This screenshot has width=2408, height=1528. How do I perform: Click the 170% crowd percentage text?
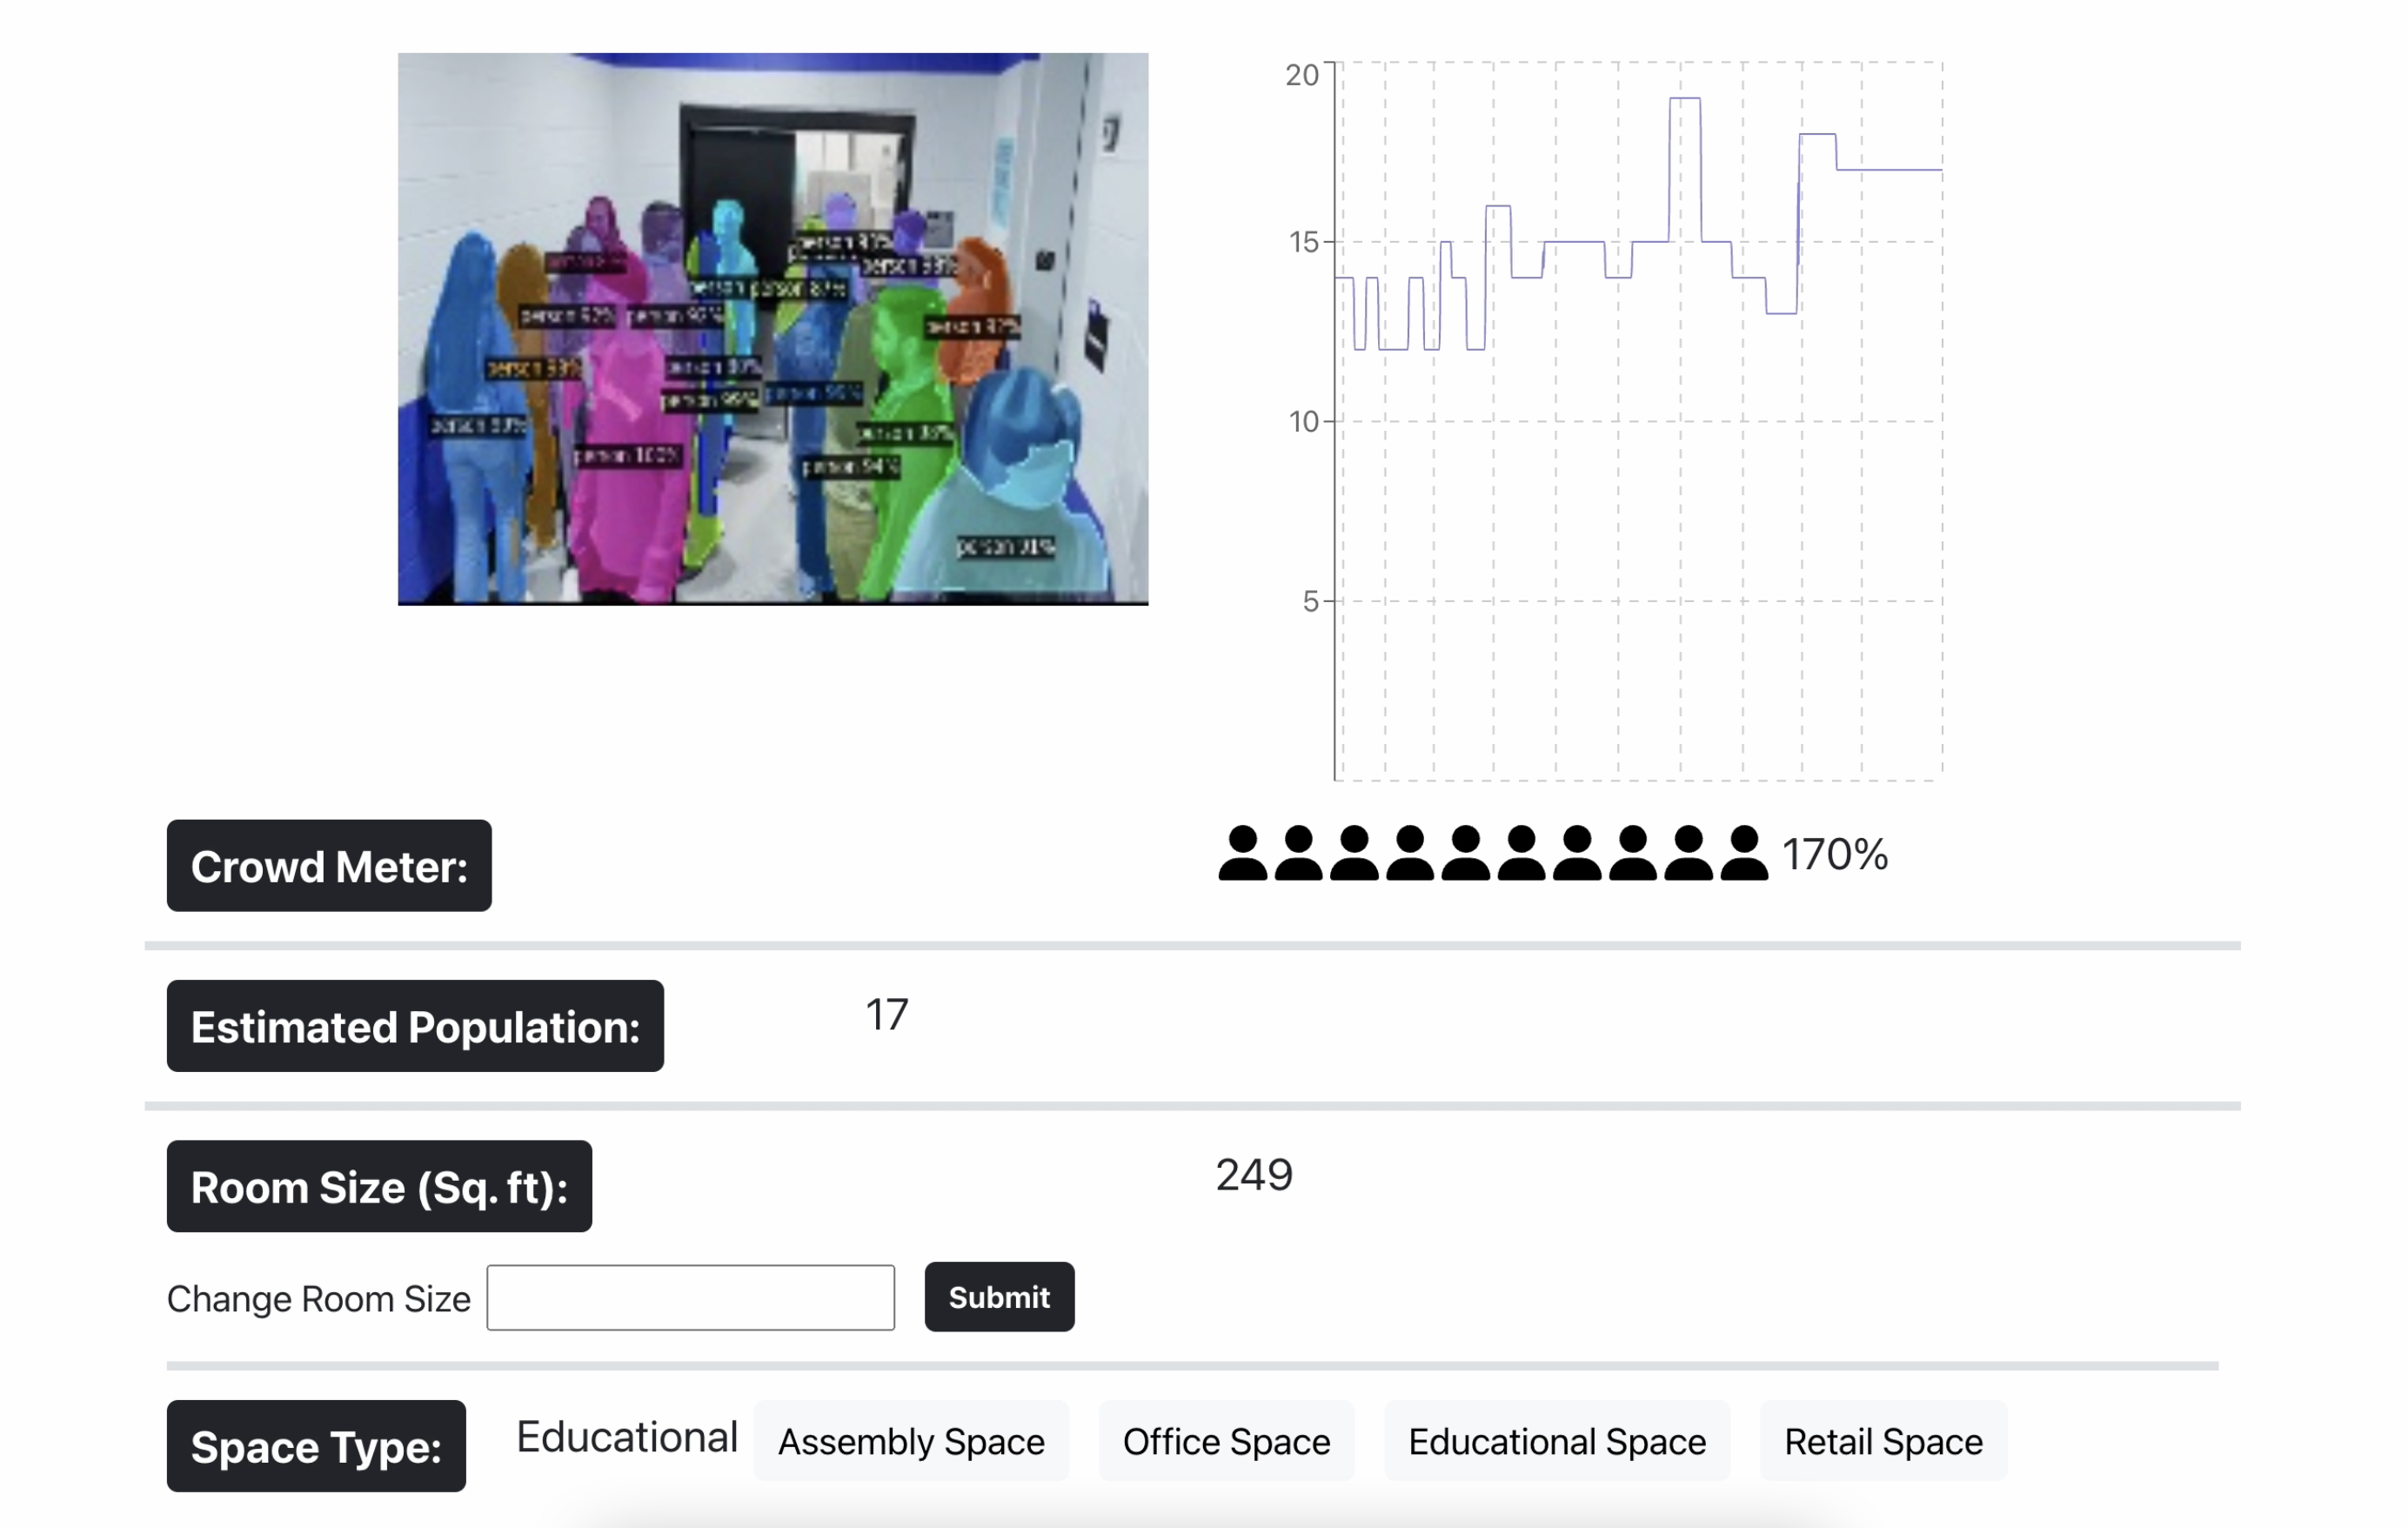tap(1833, 855)
